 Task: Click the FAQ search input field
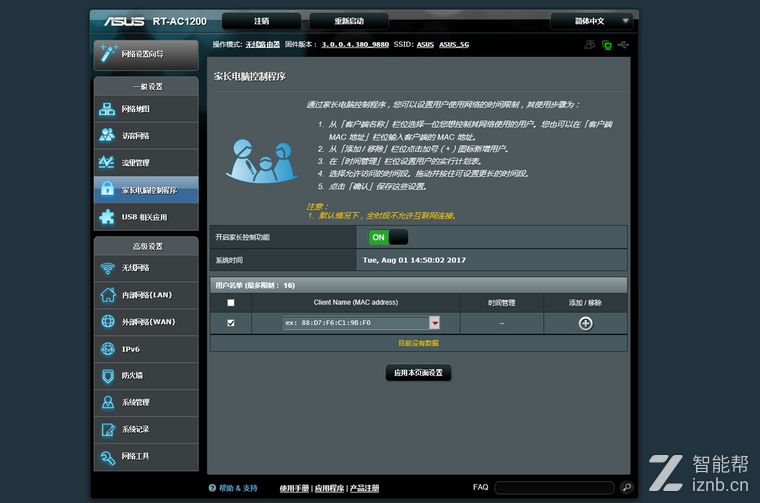coord(554,487)
